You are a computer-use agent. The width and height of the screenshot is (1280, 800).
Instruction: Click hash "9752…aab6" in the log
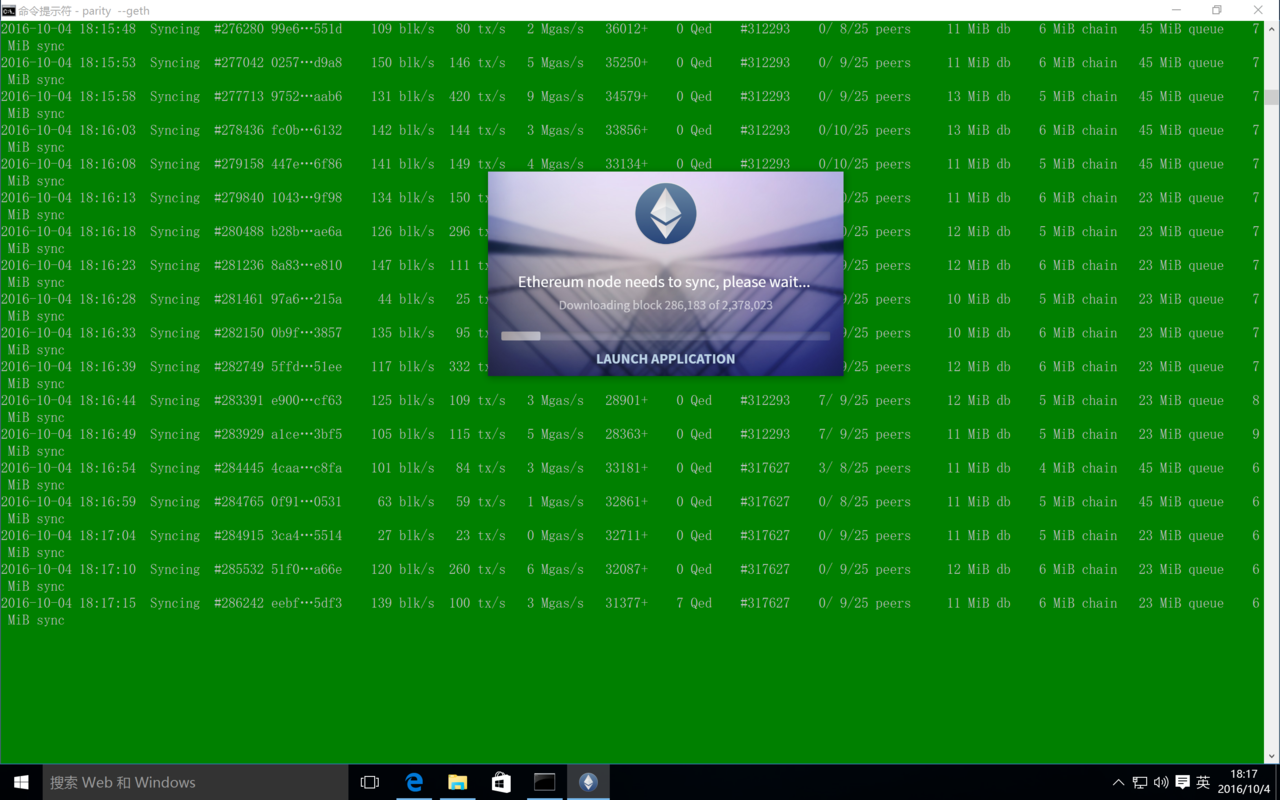point(306,97)
